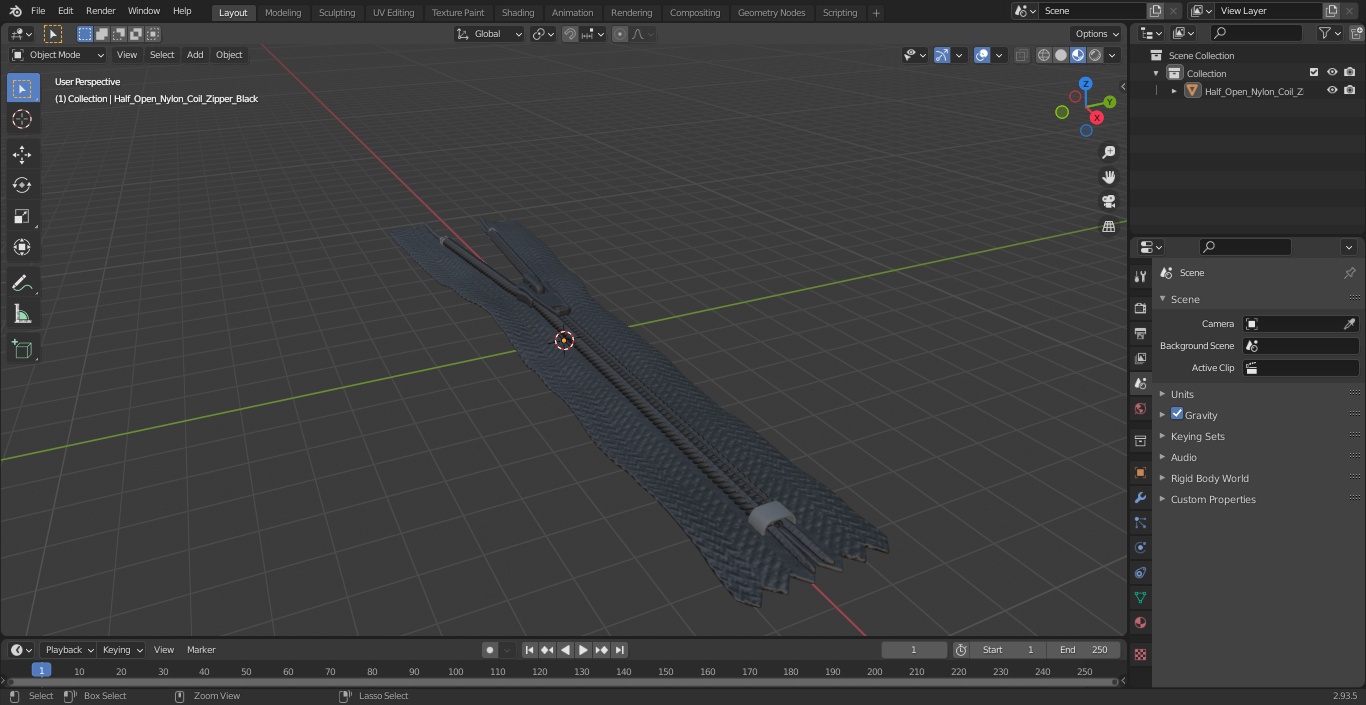Click the pan view hand icon

(1109, 177)
